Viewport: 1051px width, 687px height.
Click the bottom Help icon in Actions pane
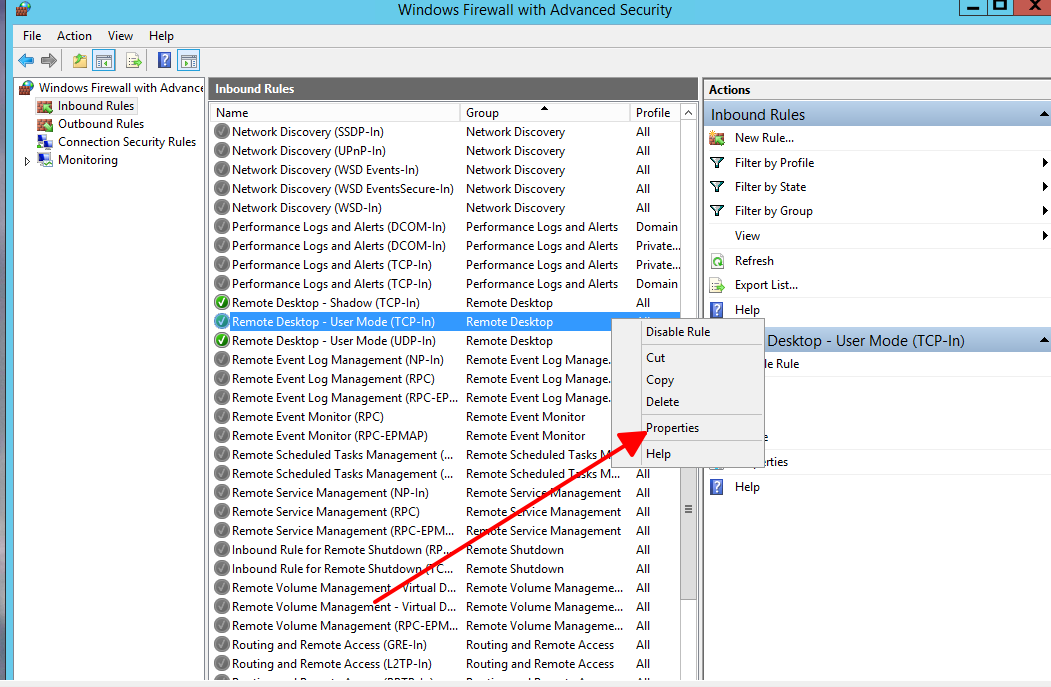pos(717,487)
